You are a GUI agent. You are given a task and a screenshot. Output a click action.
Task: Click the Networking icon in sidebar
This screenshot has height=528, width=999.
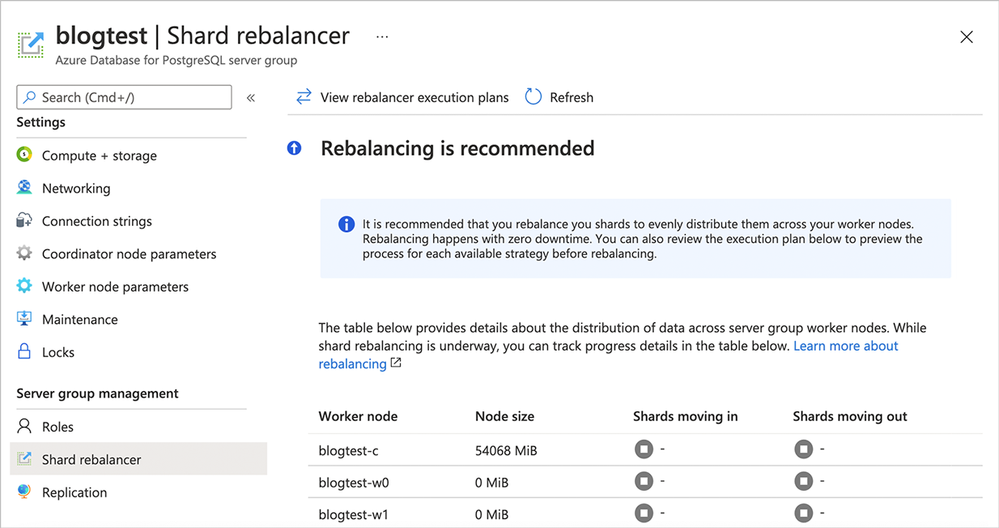(x=25, y=188)
